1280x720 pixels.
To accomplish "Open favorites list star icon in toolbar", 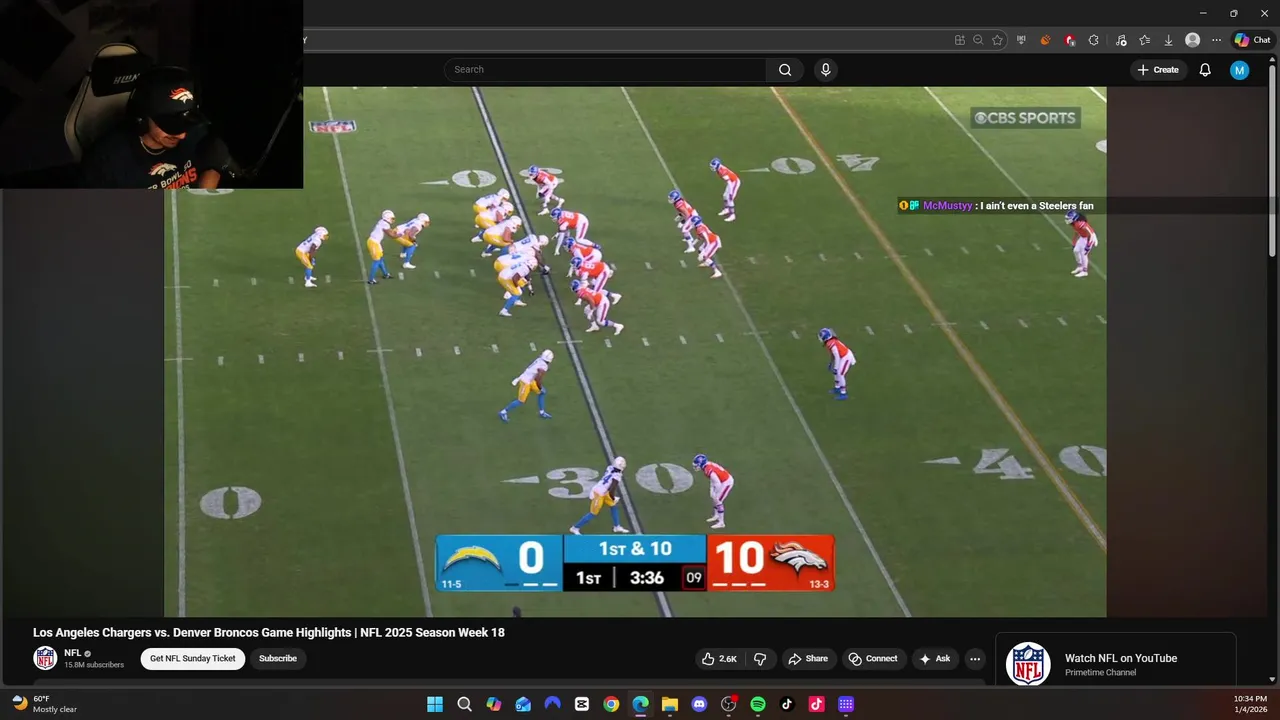I will tap(1144, 40).
